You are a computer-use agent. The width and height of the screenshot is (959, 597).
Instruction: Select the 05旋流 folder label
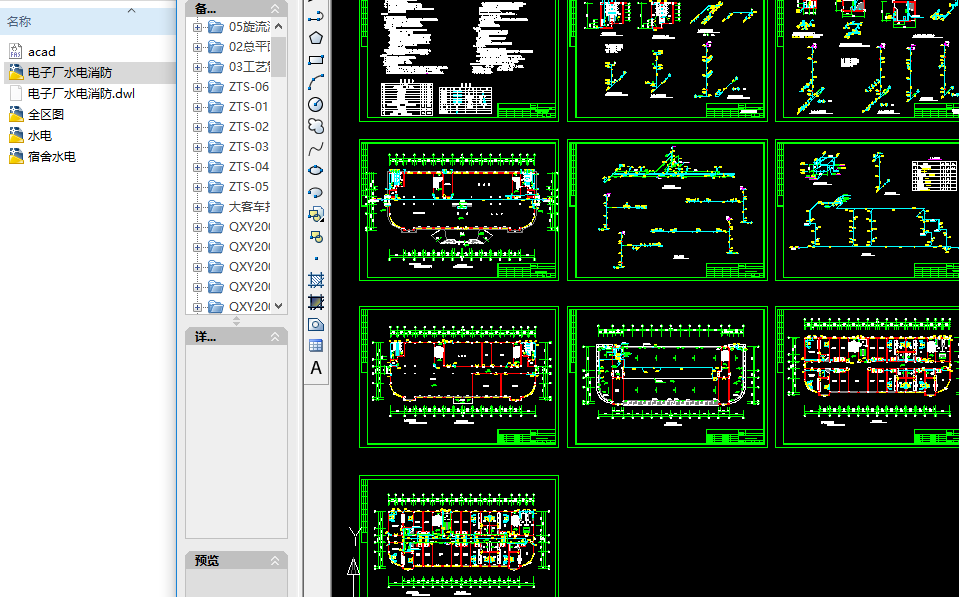(x=250, y=27)
